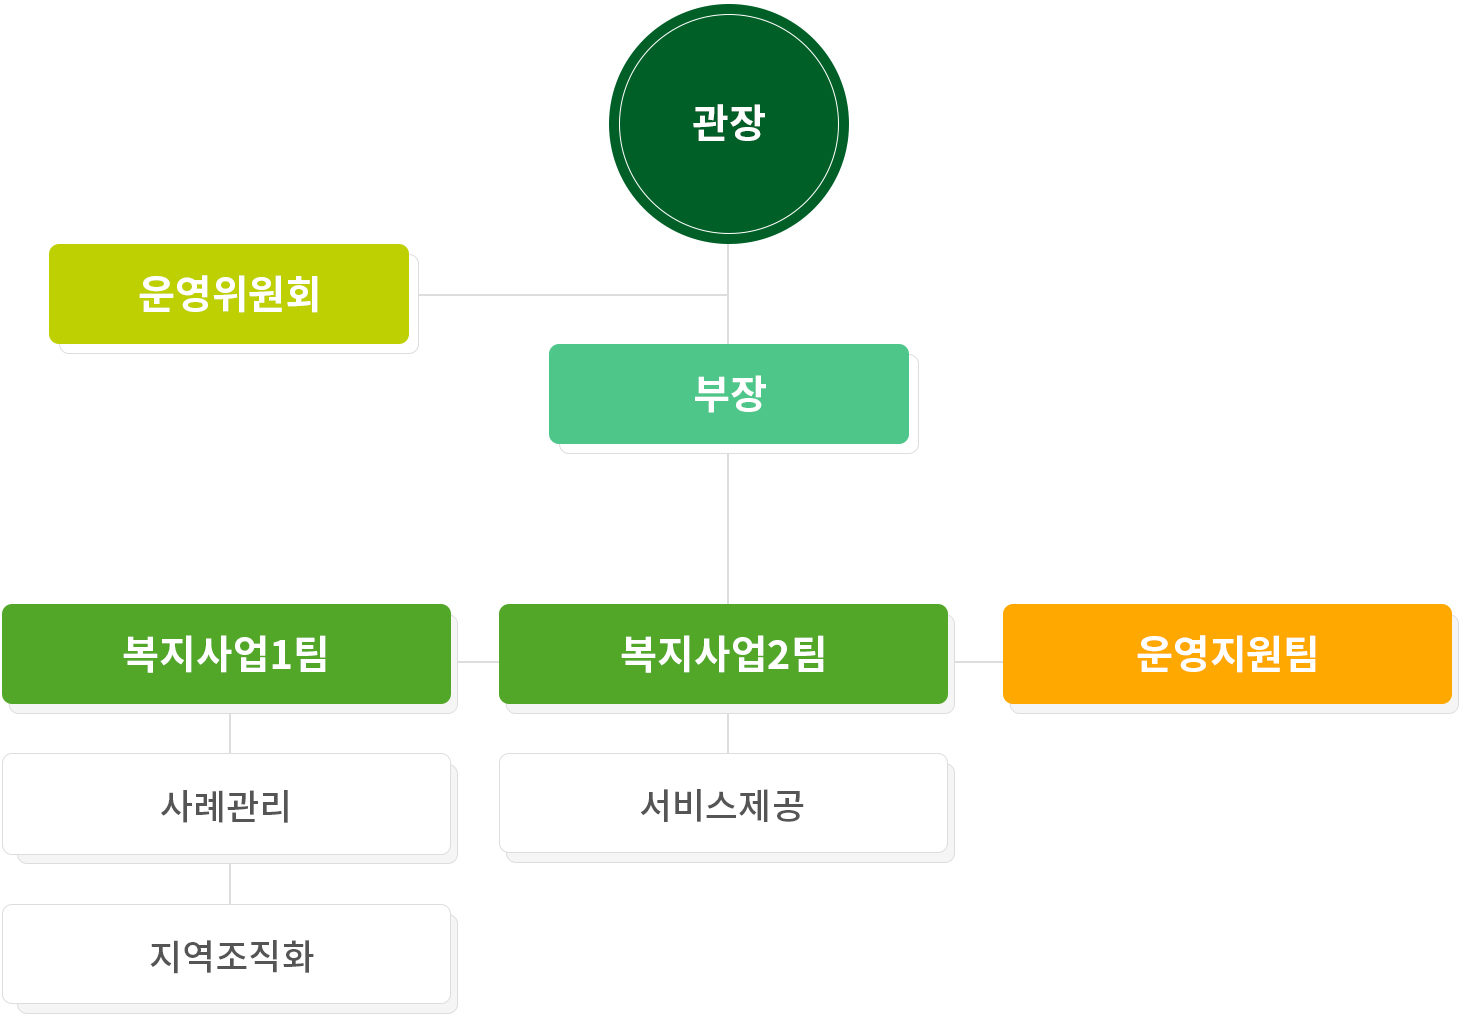Click connector between 복지사업1팀 and 사례관리

click(230, 733)
